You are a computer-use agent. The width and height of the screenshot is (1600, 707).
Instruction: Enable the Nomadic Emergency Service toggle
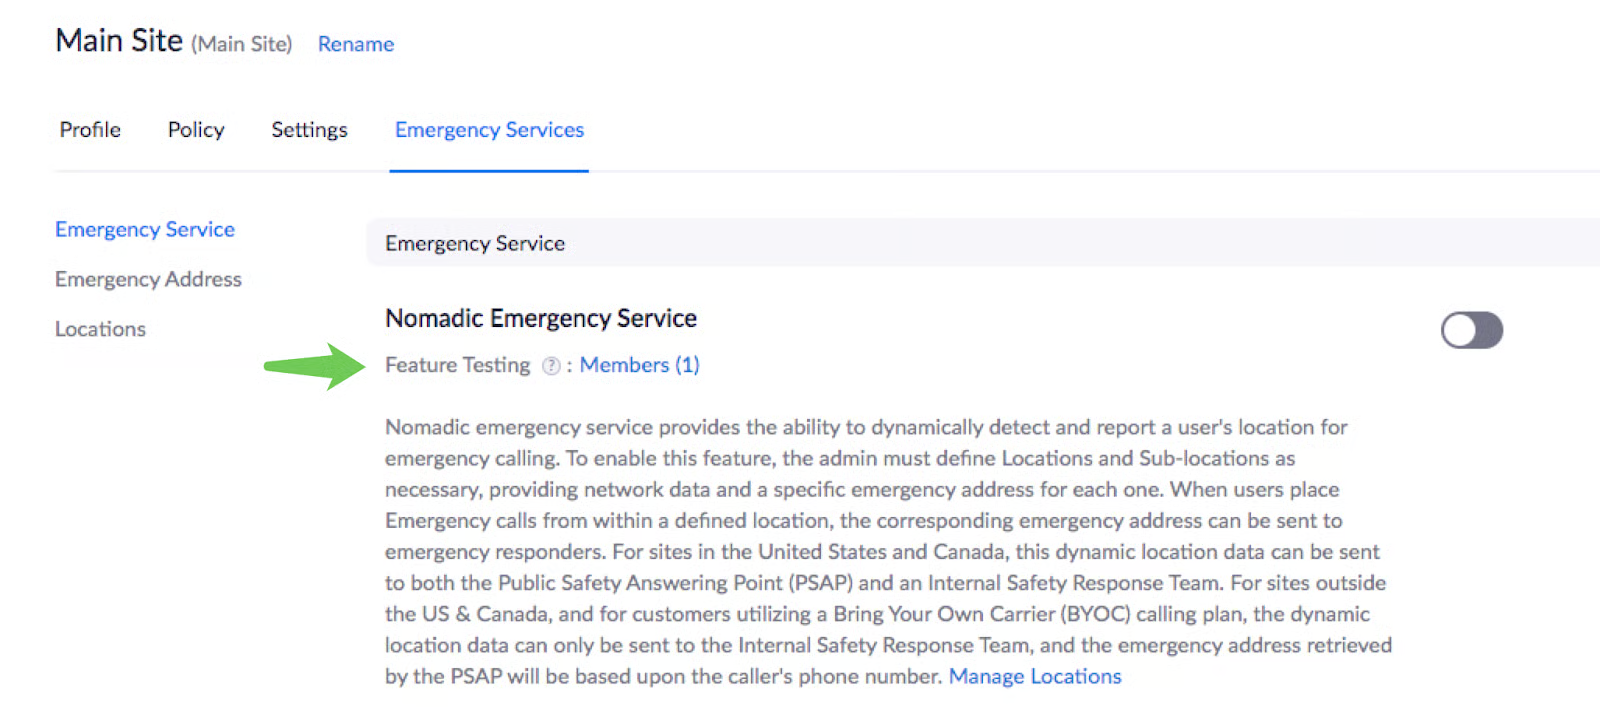[x=1471, y=330]
